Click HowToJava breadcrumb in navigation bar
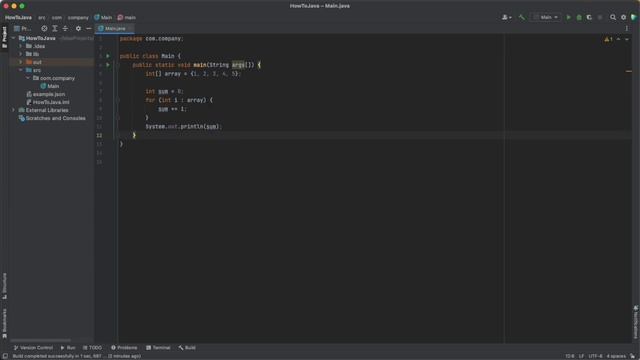640x360 pixels. 18,18
